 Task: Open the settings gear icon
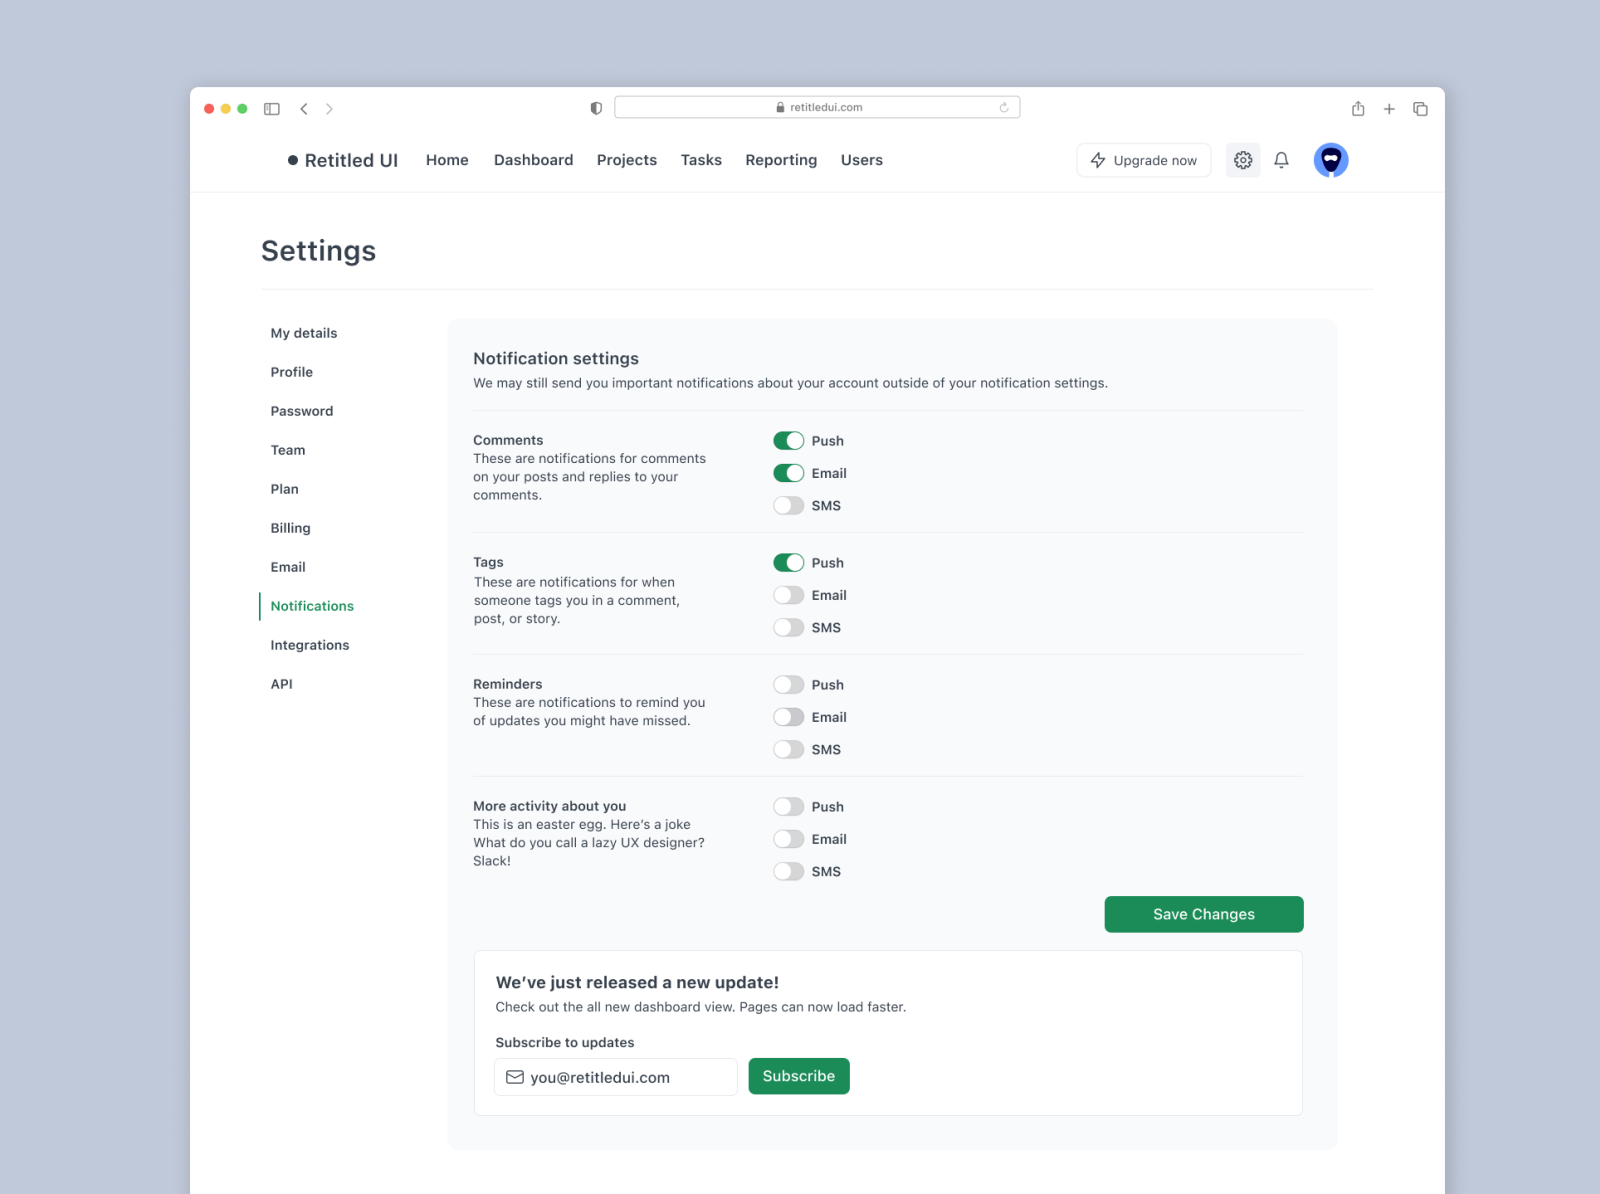tap(1243, 160)
